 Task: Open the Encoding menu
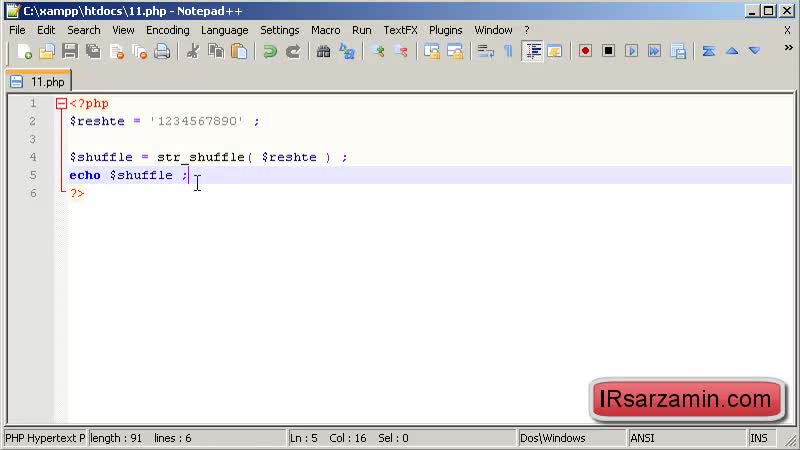pyautogui.click(x=167, y=30)
